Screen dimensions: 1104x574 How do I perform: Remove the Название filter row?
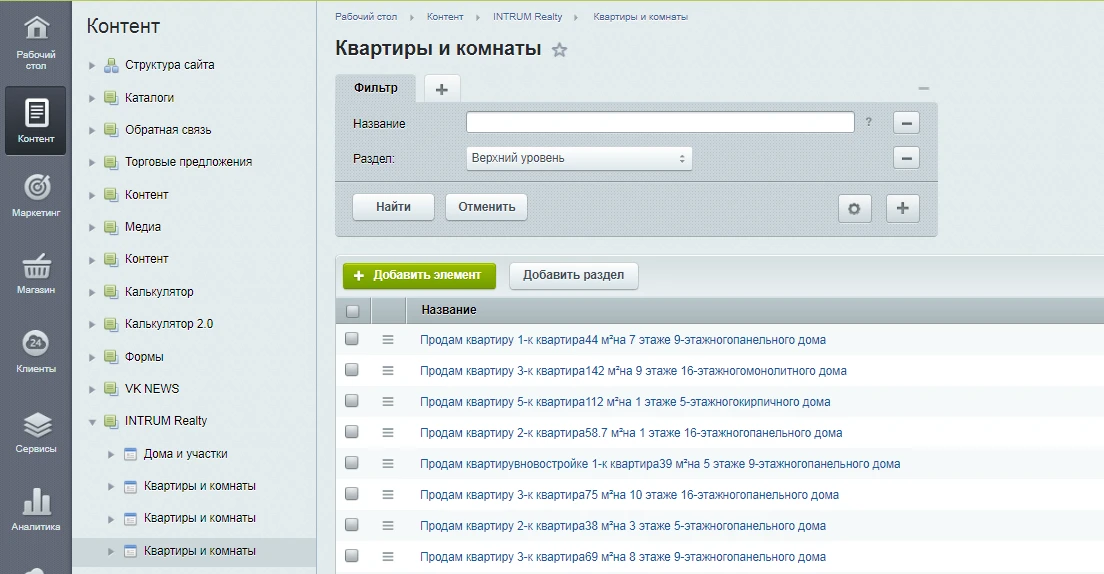(906, 123)
